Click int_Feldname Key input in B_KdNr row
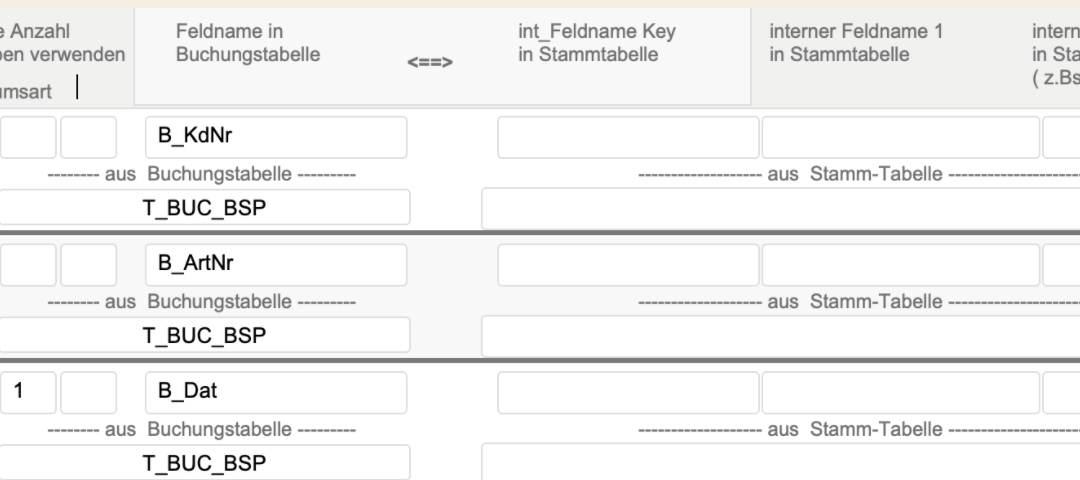Viewport: 1080px width, 480px height. 628,138
